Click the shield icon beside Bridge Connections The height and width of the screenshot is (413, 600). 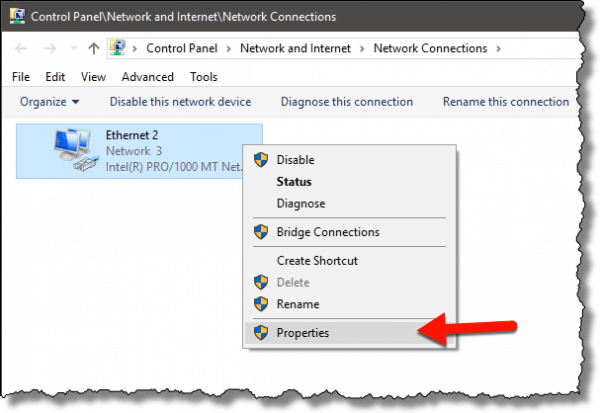(261, 232)
